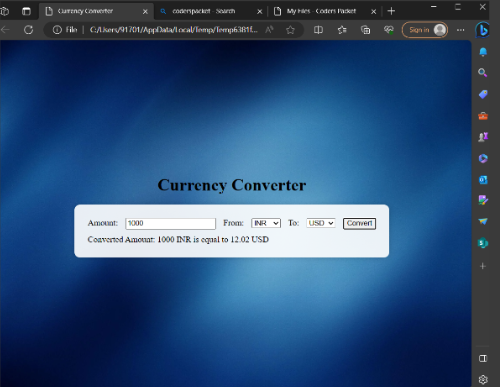Viewport: 500px width, 387px height.
Task: Click the file info icon in address bar
Action: [x=57, y=30]
